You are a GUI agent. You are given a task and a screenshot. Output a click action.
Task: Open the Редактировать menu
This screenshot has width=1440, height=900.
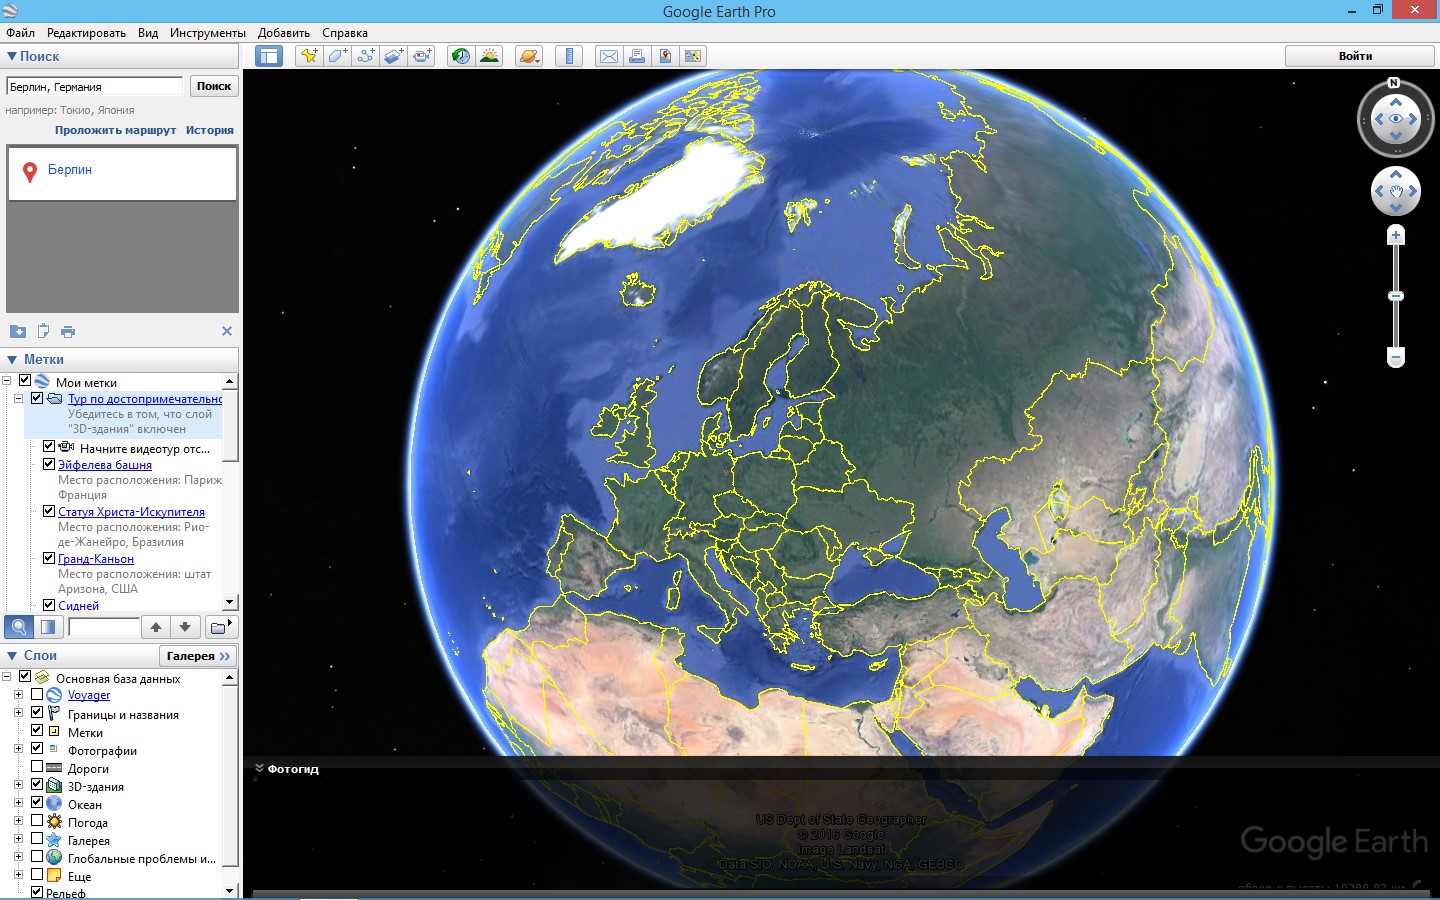(x=86, y=33)
